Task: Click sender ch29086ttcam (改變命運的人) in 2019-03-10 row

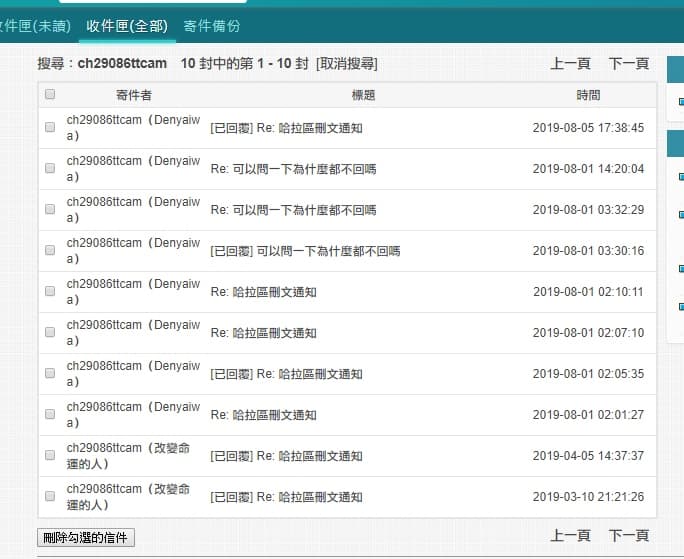Action: pyautogui.click(x=128, y=497)
